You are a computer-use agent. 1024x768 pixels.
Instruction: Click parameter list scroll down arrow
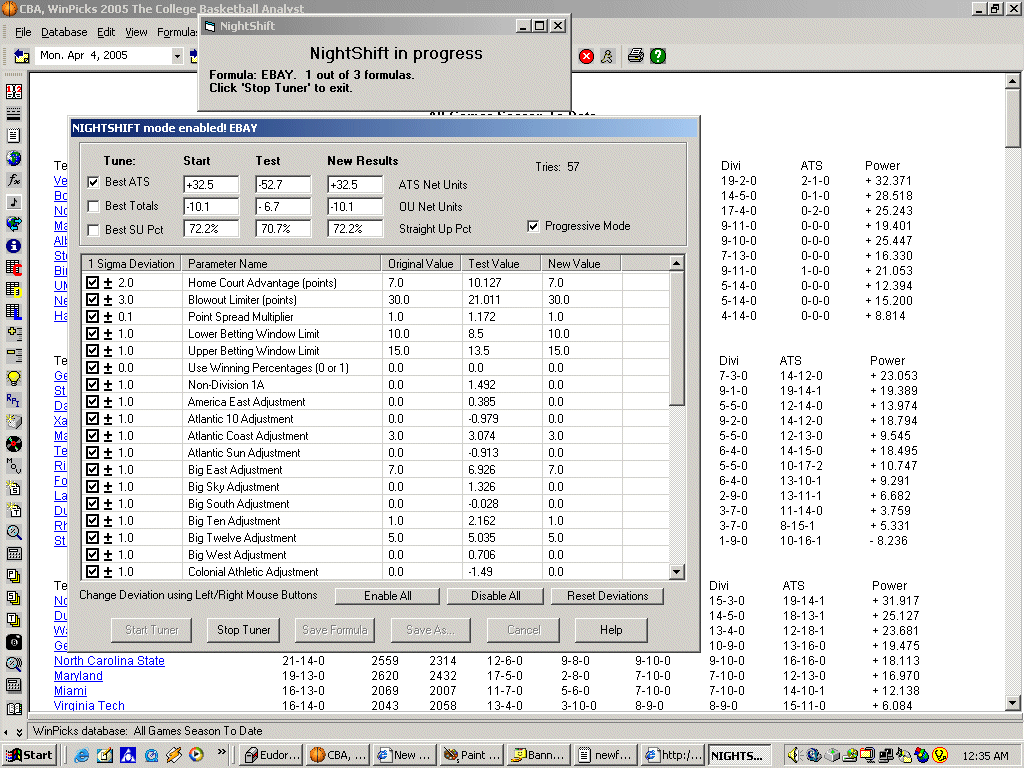[x=677, y=572]
